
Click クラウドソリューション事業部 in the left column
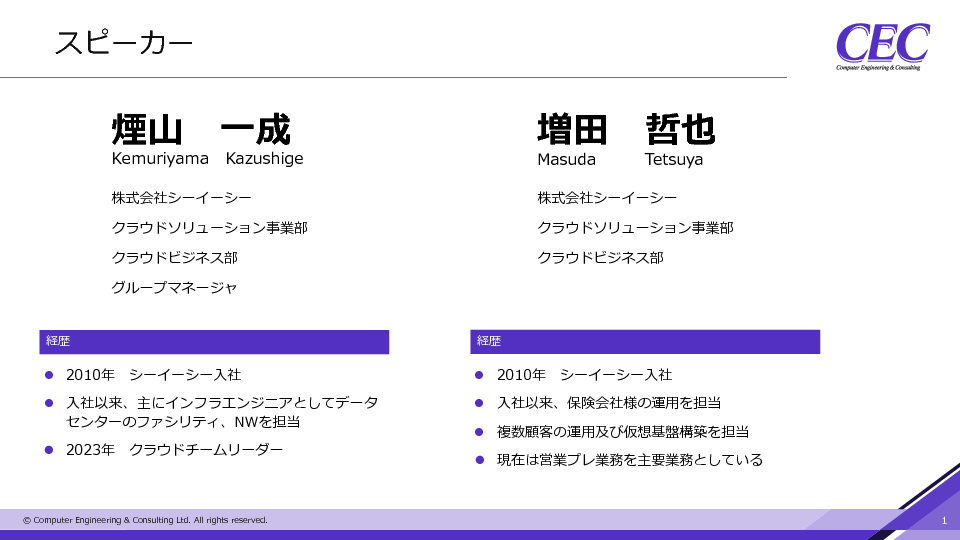[209, 228]
